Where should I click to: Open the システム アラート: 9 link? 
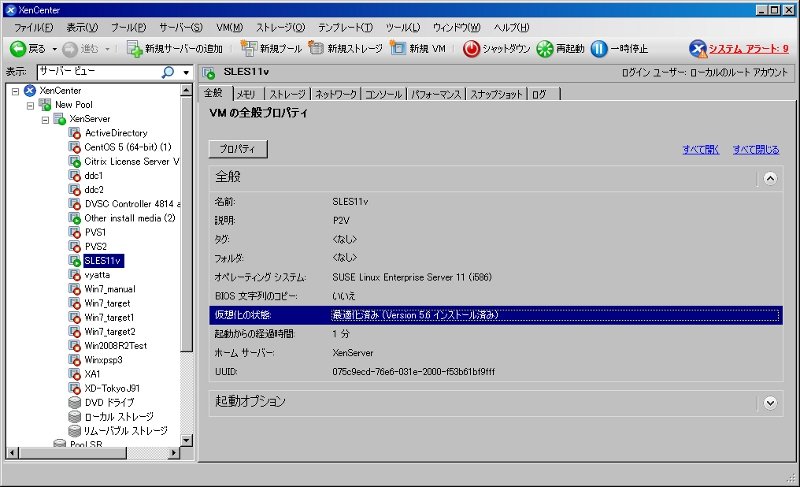pyautogui.click(x=748, y=49)
